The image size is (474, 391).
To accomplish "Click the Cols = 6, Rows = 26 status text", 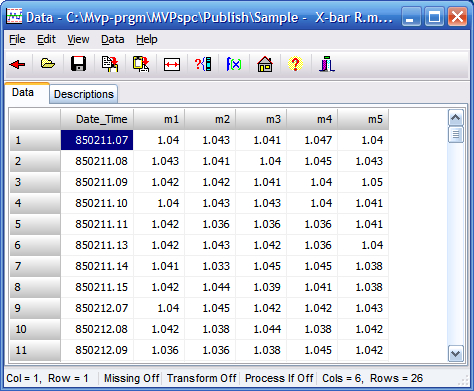I will point(372,378).
